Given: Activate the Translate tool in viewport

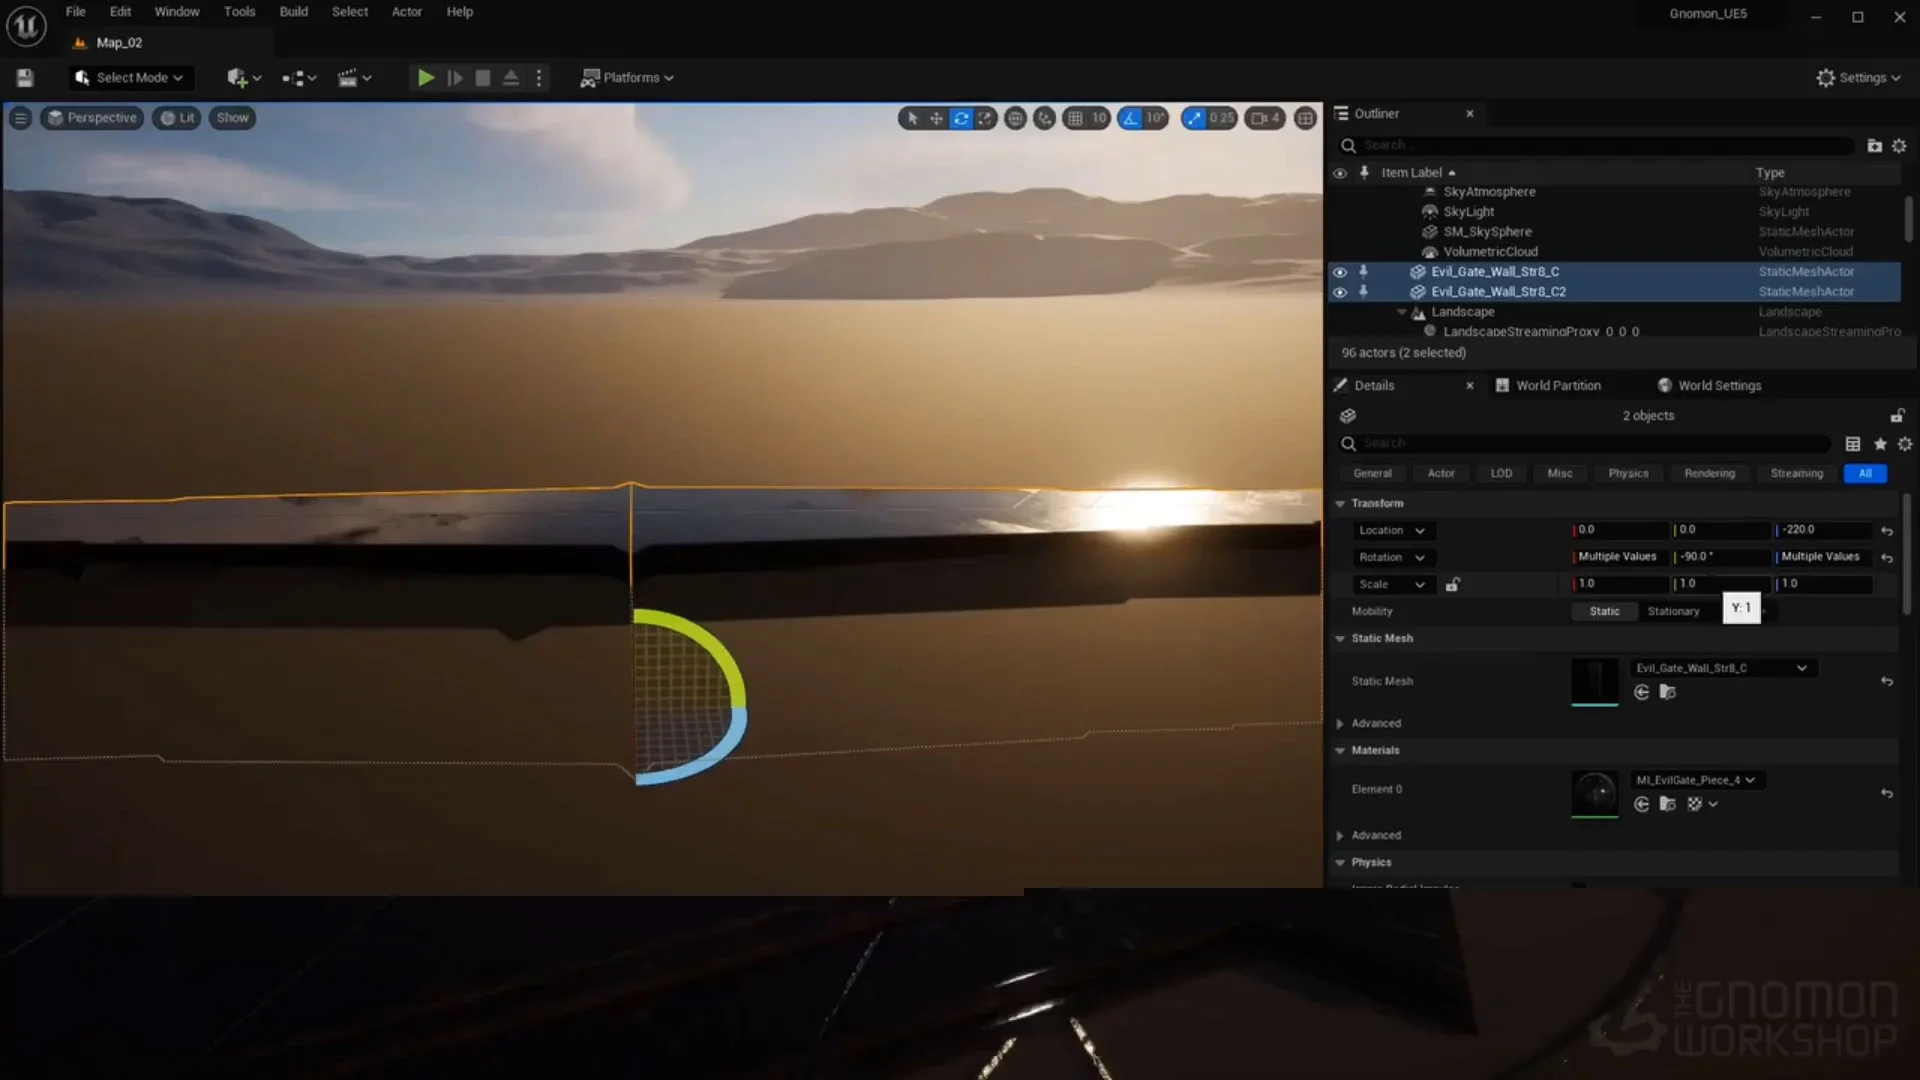Looking at the screenshot, I should [x=936, y=118].
